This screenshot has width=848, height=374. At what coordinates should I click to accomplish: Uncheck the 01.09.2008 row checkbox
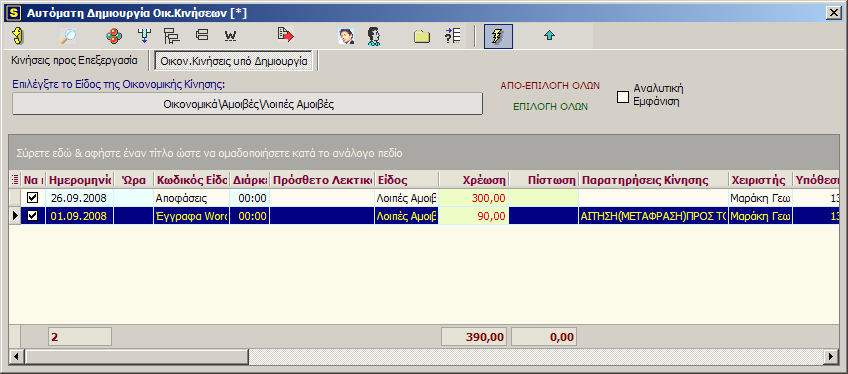click(33, 216)
